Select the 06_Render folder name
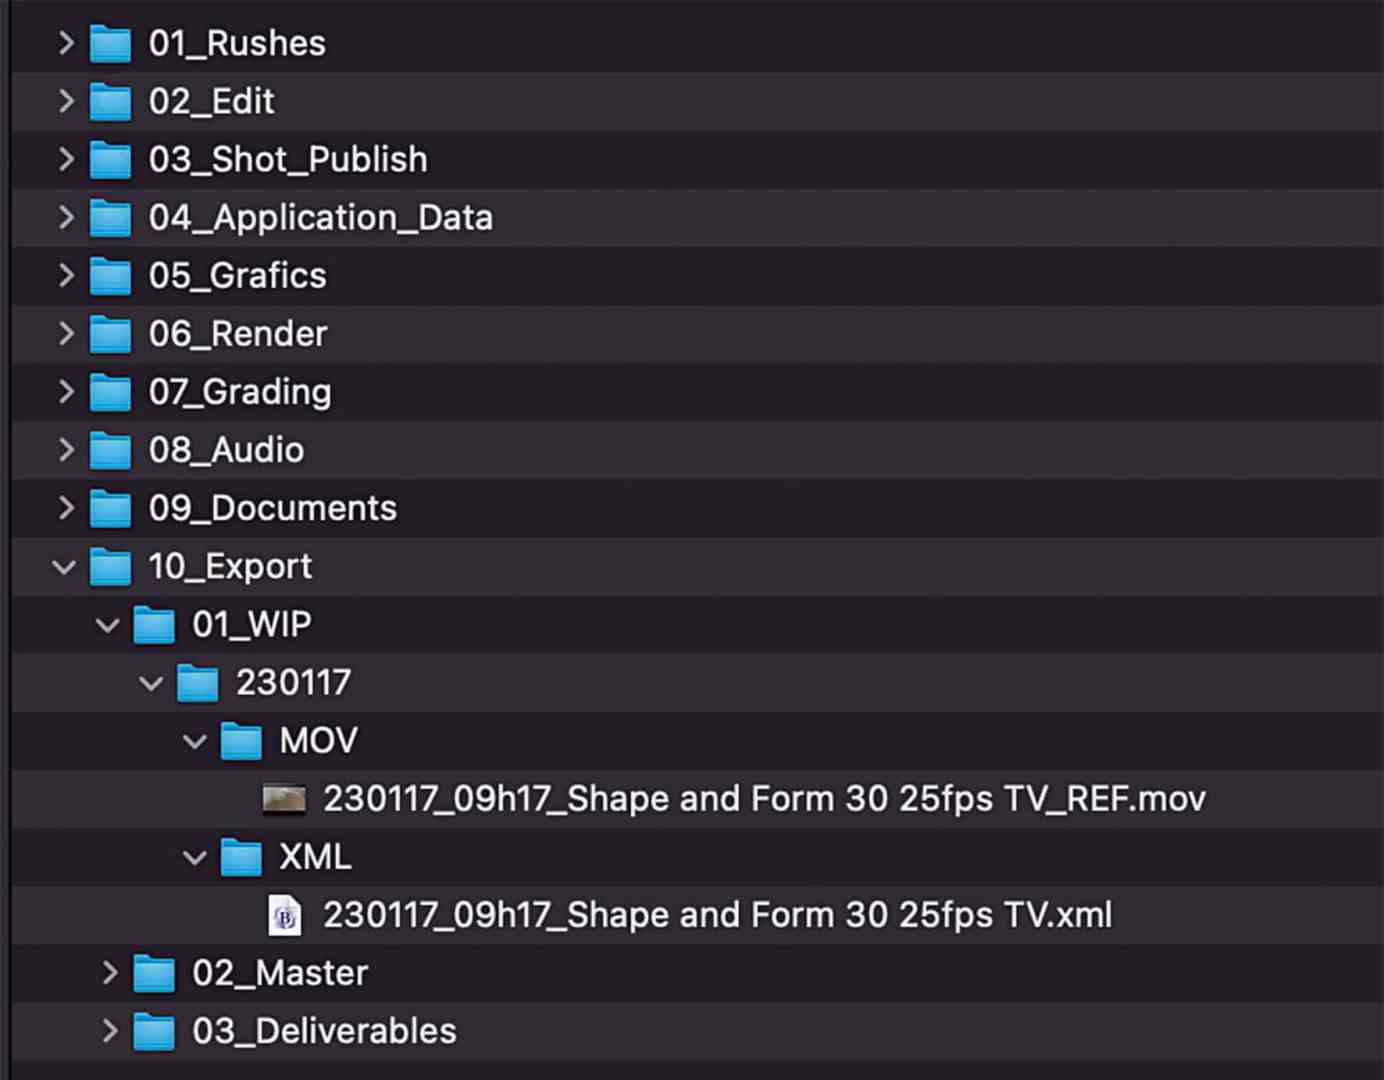This screenshot has width=1384, height=1080. click(x=238, y=334)
